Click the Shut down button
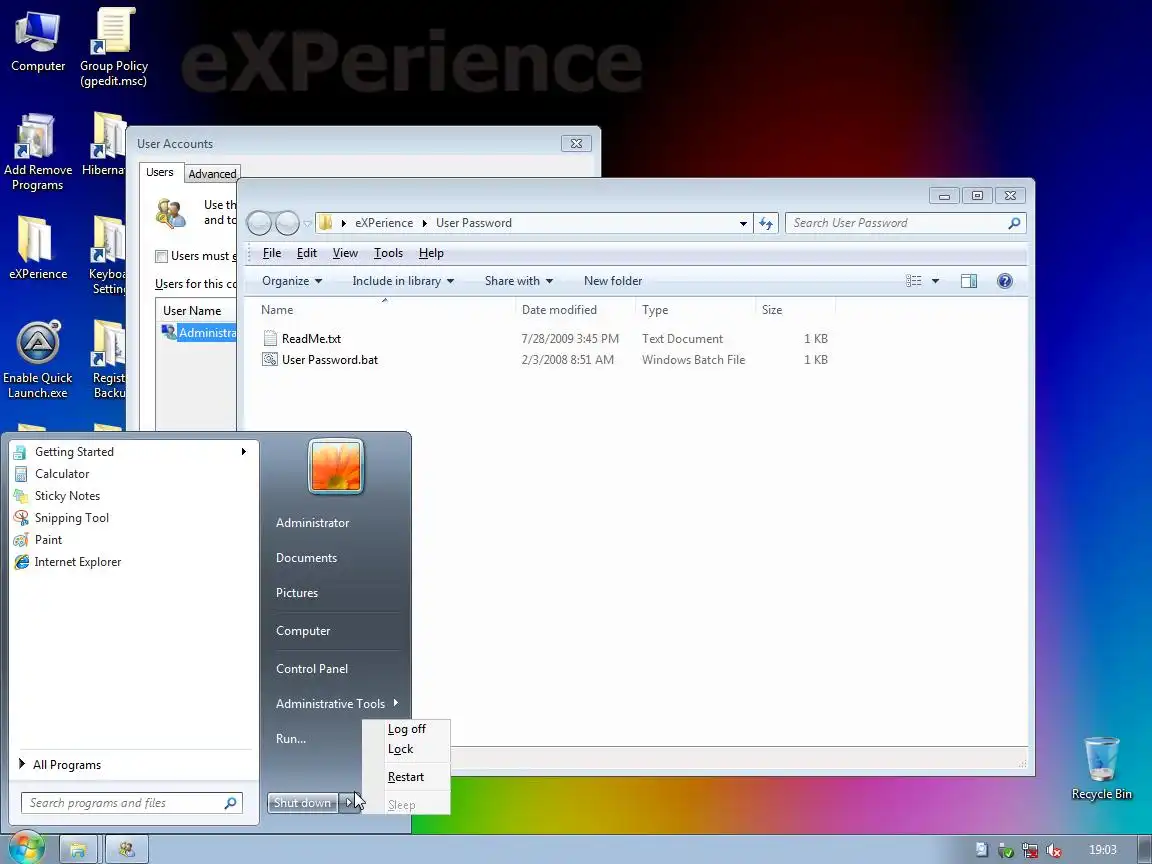Viewport: 1152px width, 864px height. click(303, 802)
